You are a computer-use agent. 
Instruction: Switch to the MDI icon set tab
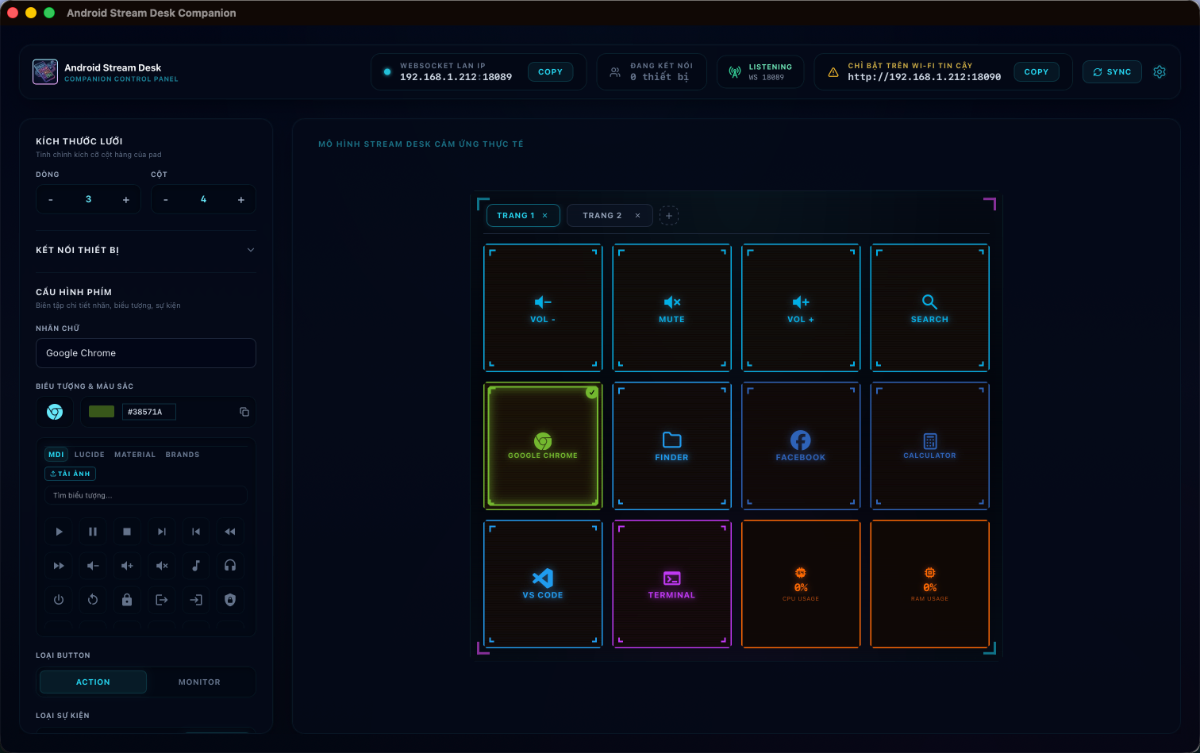tap(56, 454)
